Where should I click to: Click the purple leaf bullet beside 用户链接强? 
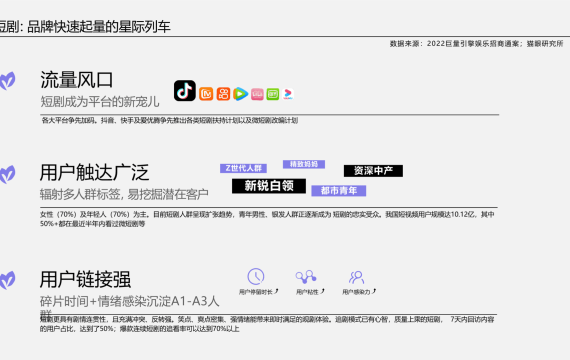[7, 280]
